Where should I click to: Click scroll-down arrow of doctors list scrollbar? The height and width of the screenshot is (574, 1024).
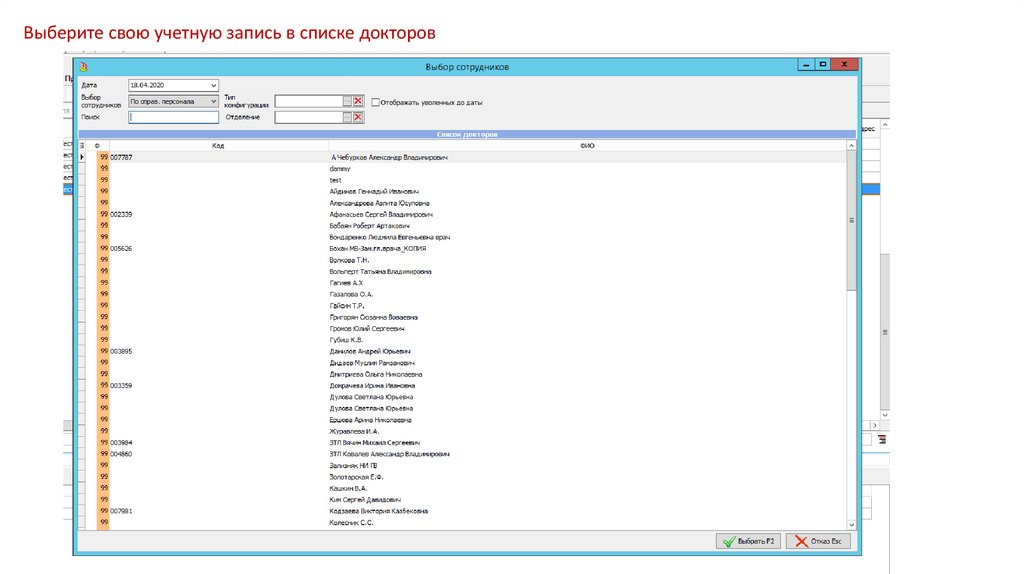pyautogui.click(x=852, y=524)
